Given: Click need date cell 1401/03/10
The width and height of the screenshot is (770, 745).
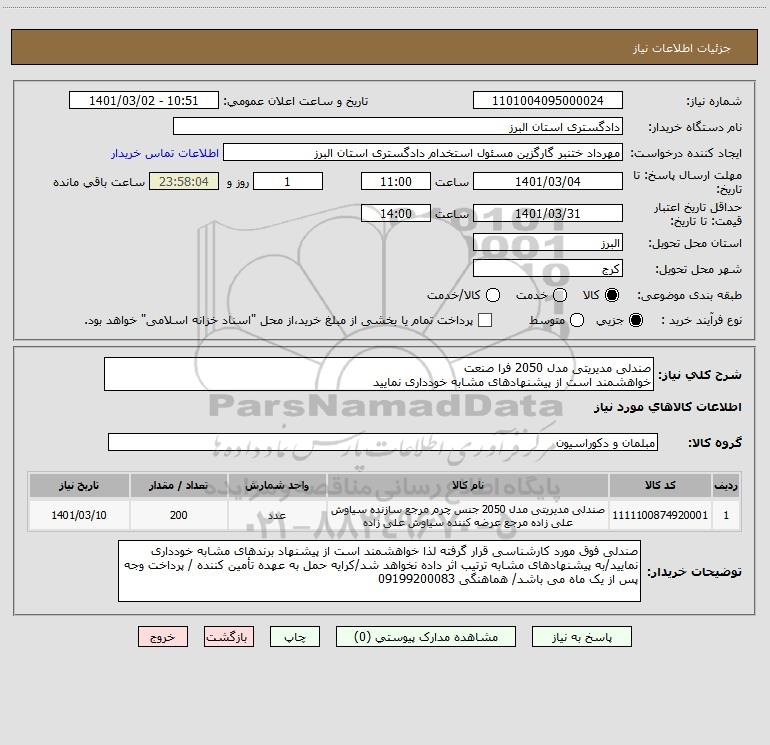Looking at the screenshot, I should 79,515.
